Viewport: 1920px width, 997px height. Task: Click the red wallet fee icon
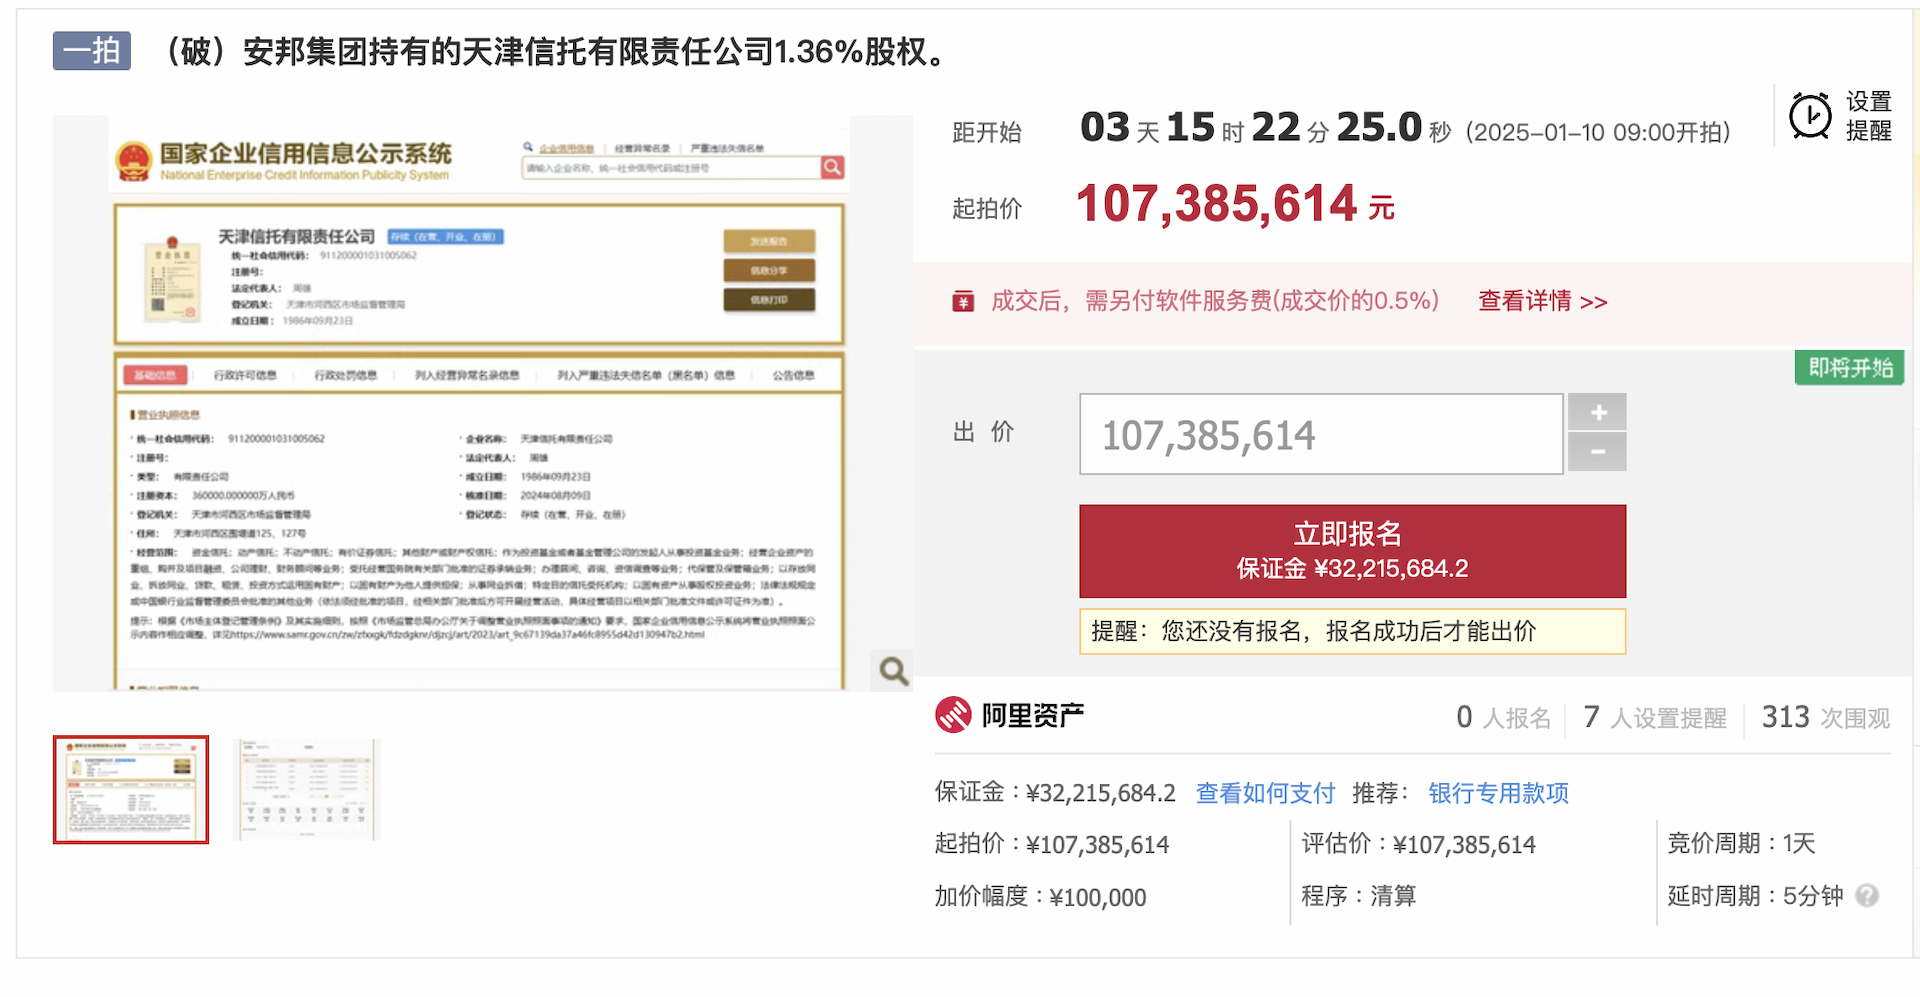pyautogui.click(x=963, y=302)
